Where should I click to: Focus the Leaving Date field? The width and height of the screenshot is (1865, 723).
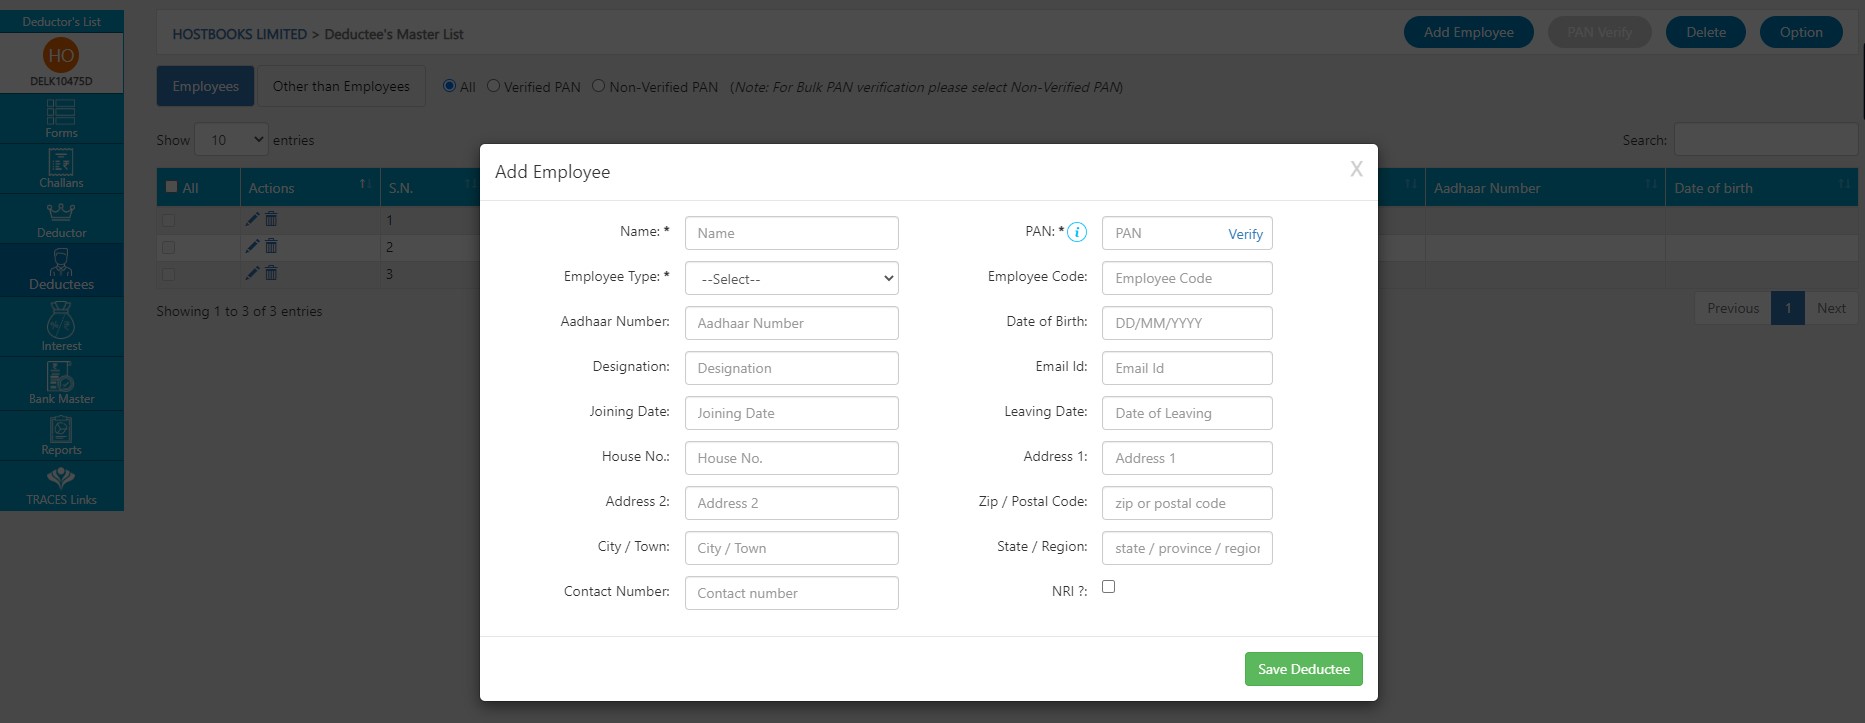1187,413
